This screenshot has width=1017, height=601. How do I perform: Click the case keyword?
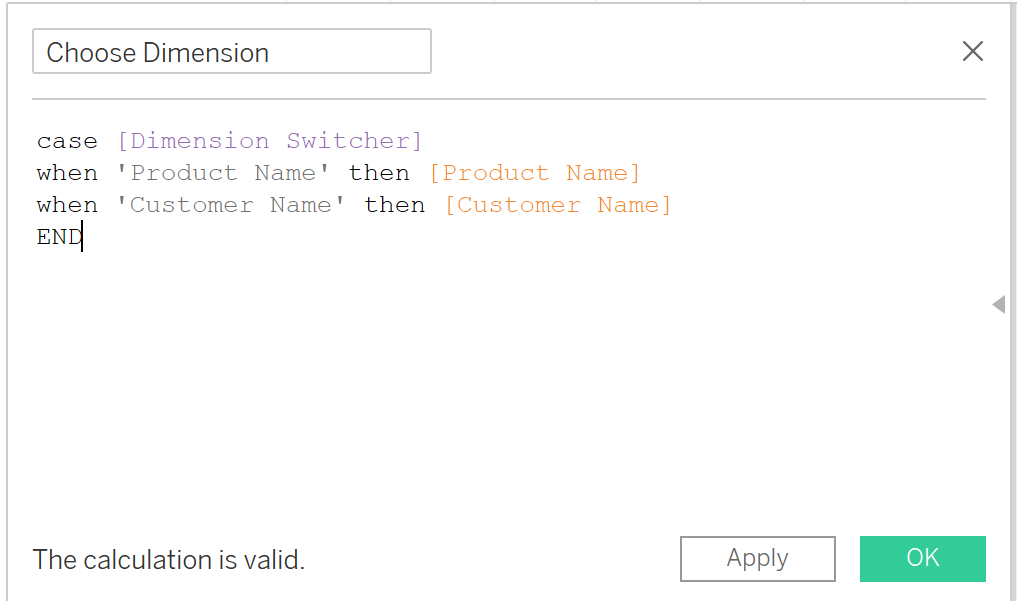pos(67,141)
